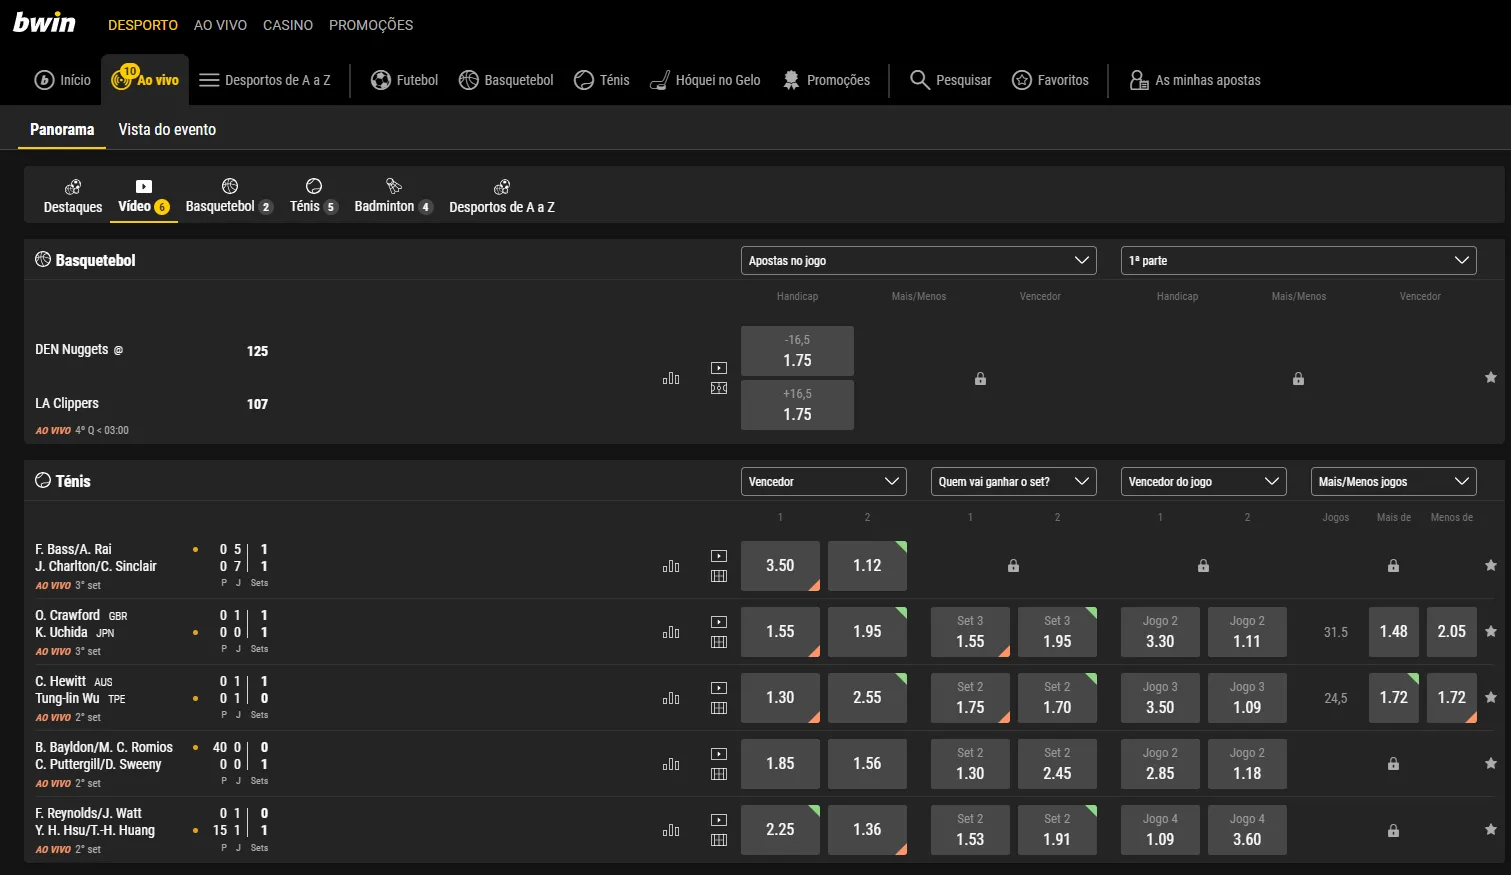This screenshot has width=1511, height=875.
Task: Expand the 1ª parte period dropdown
Action: (1297, 260)
